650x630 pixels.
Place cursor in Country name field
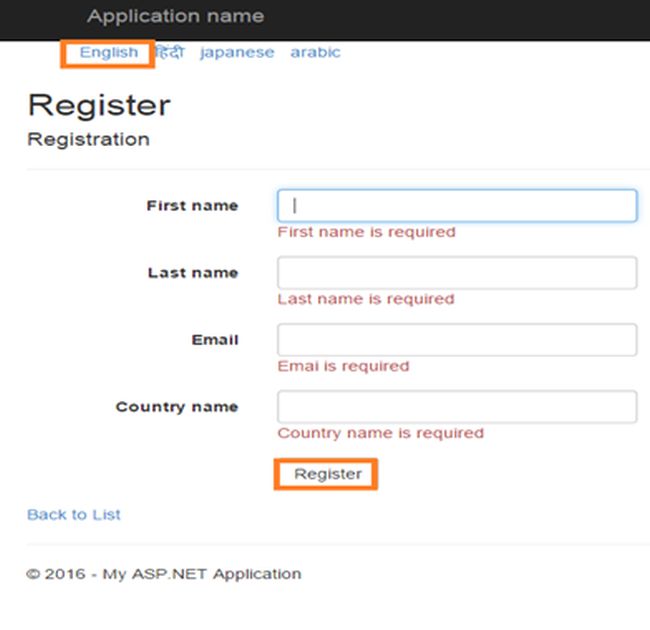pos(456,406)
